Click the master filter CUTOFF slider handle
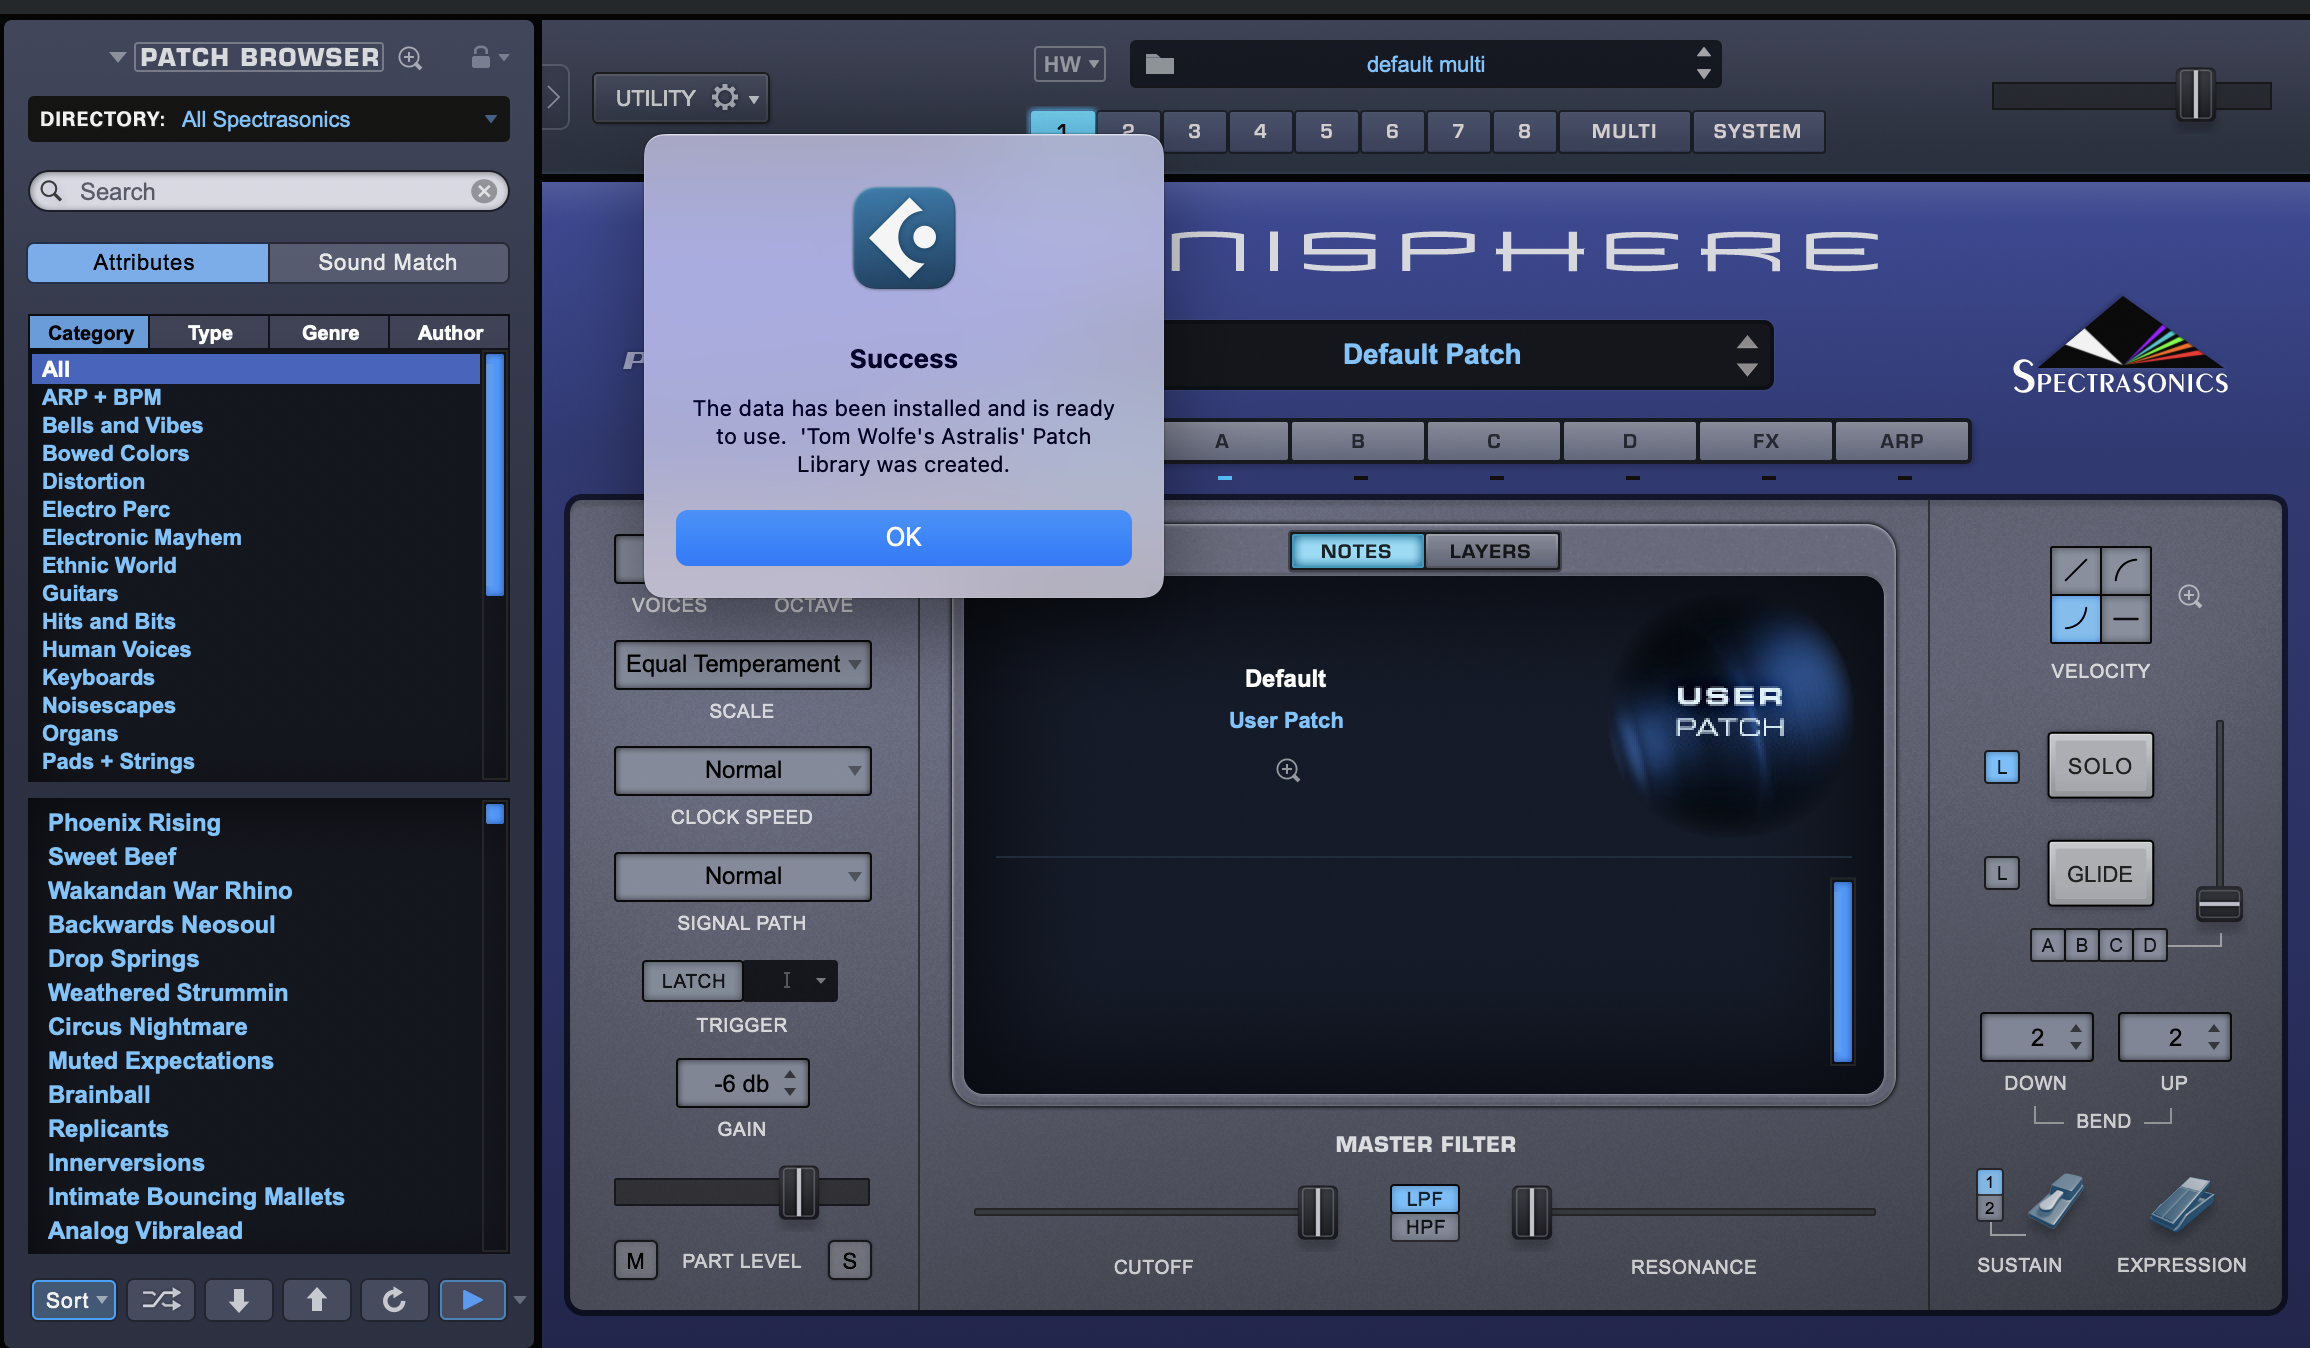Image resolution: width=2310 pixels, height=1348 pixels. 1318,1212
